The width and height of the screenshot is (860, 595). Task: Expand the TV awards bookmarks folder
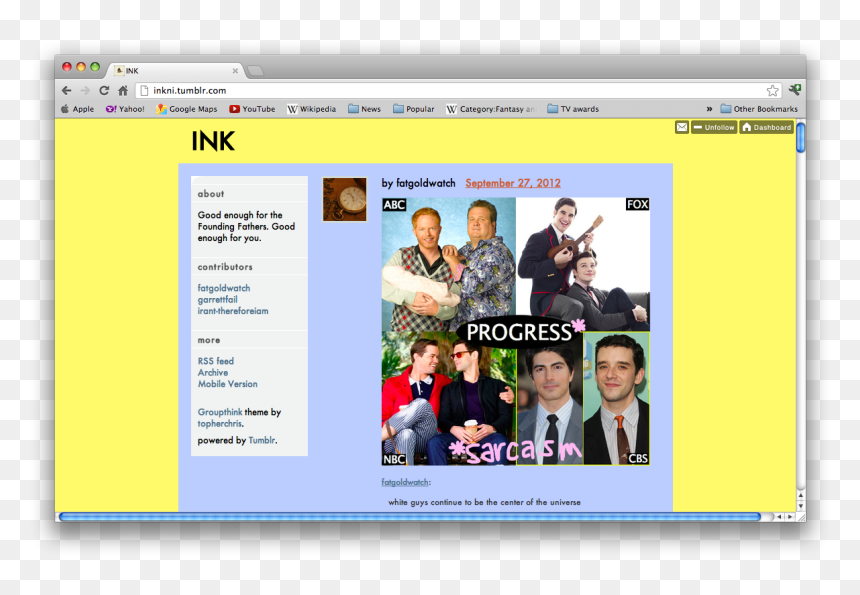tap(573, 109)
